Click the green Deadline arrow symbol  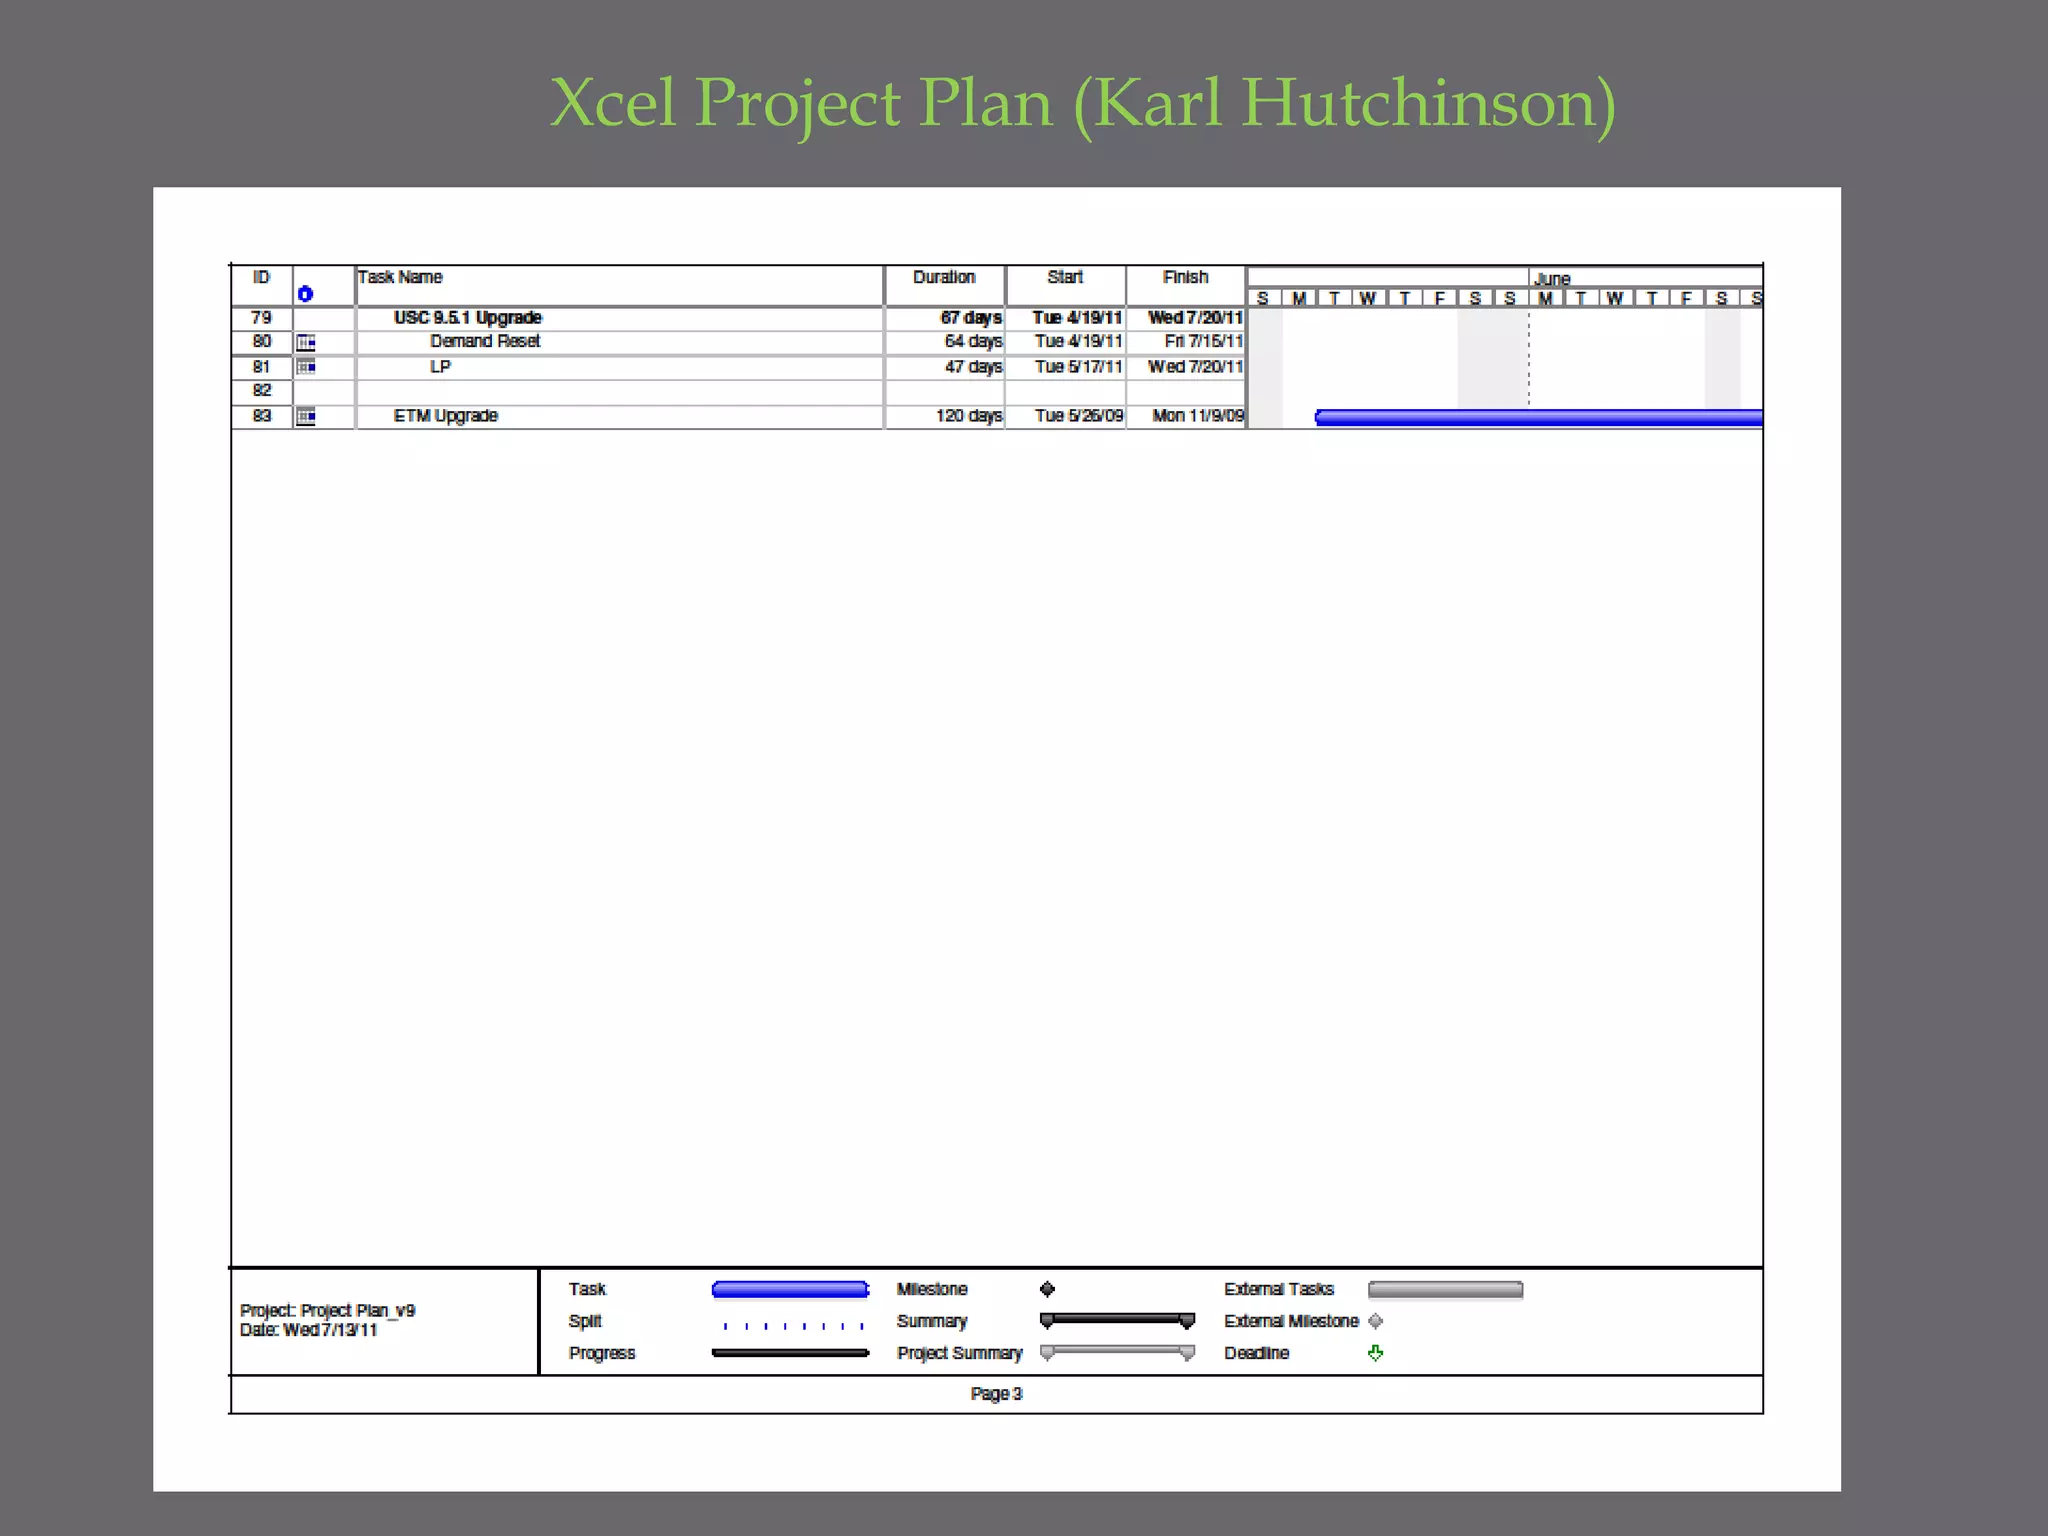point(1376,1353)
